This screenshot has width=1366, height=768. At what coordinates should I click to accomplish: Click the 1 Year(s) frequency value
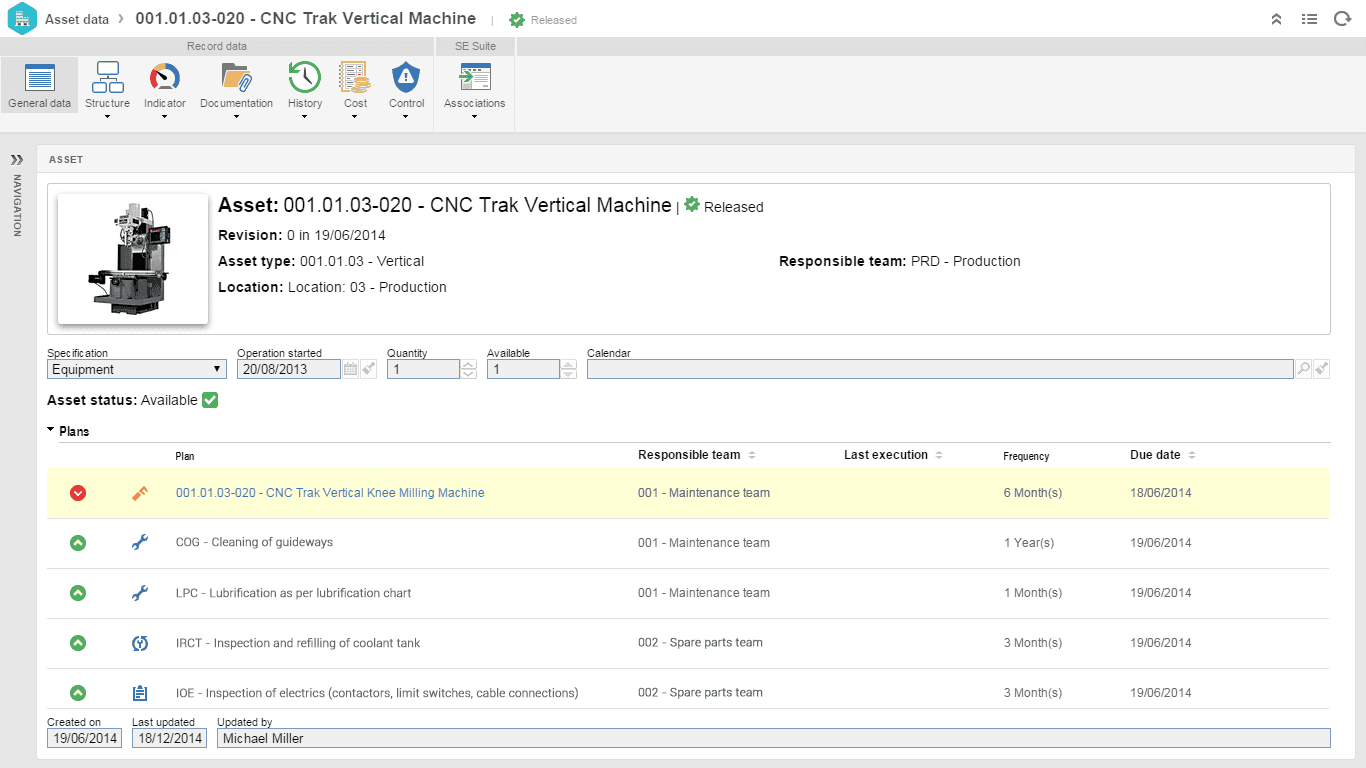coord(1029,543)
